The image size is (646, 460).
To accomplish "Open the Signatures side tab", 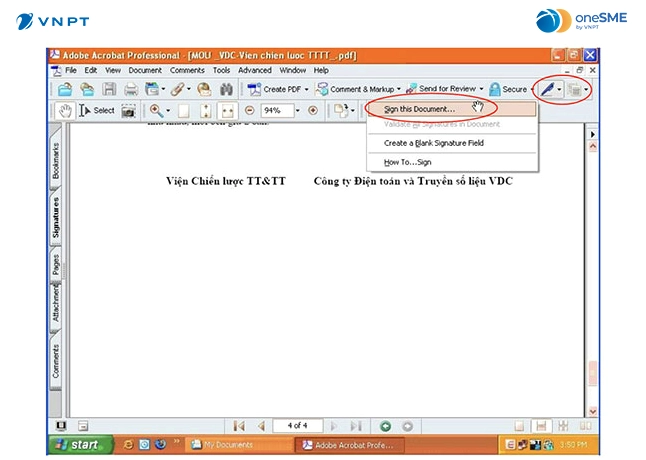I will [56, 217].
